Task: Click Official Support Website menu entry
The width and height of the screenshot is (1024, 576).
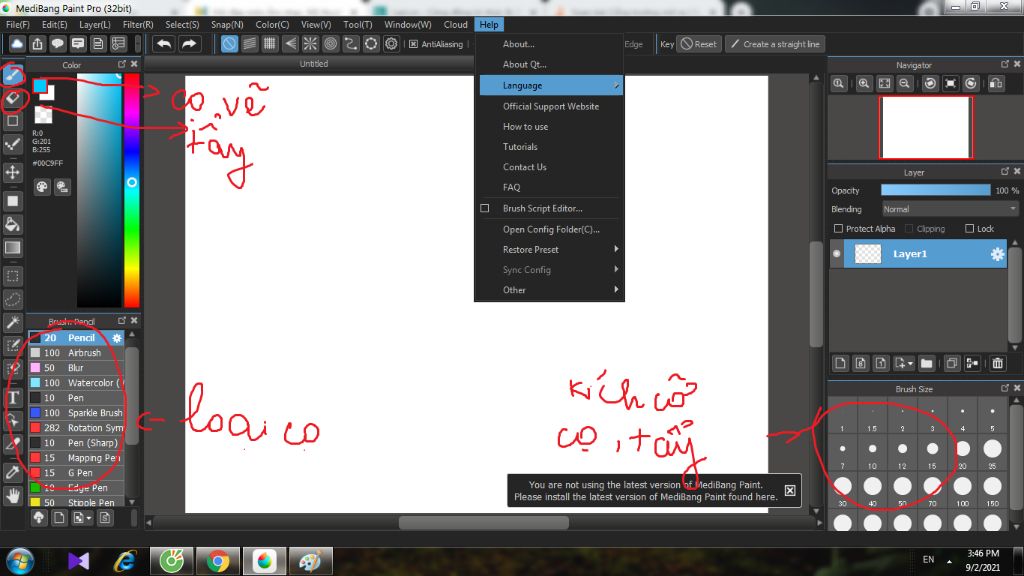Action: (x=551, y=106)
